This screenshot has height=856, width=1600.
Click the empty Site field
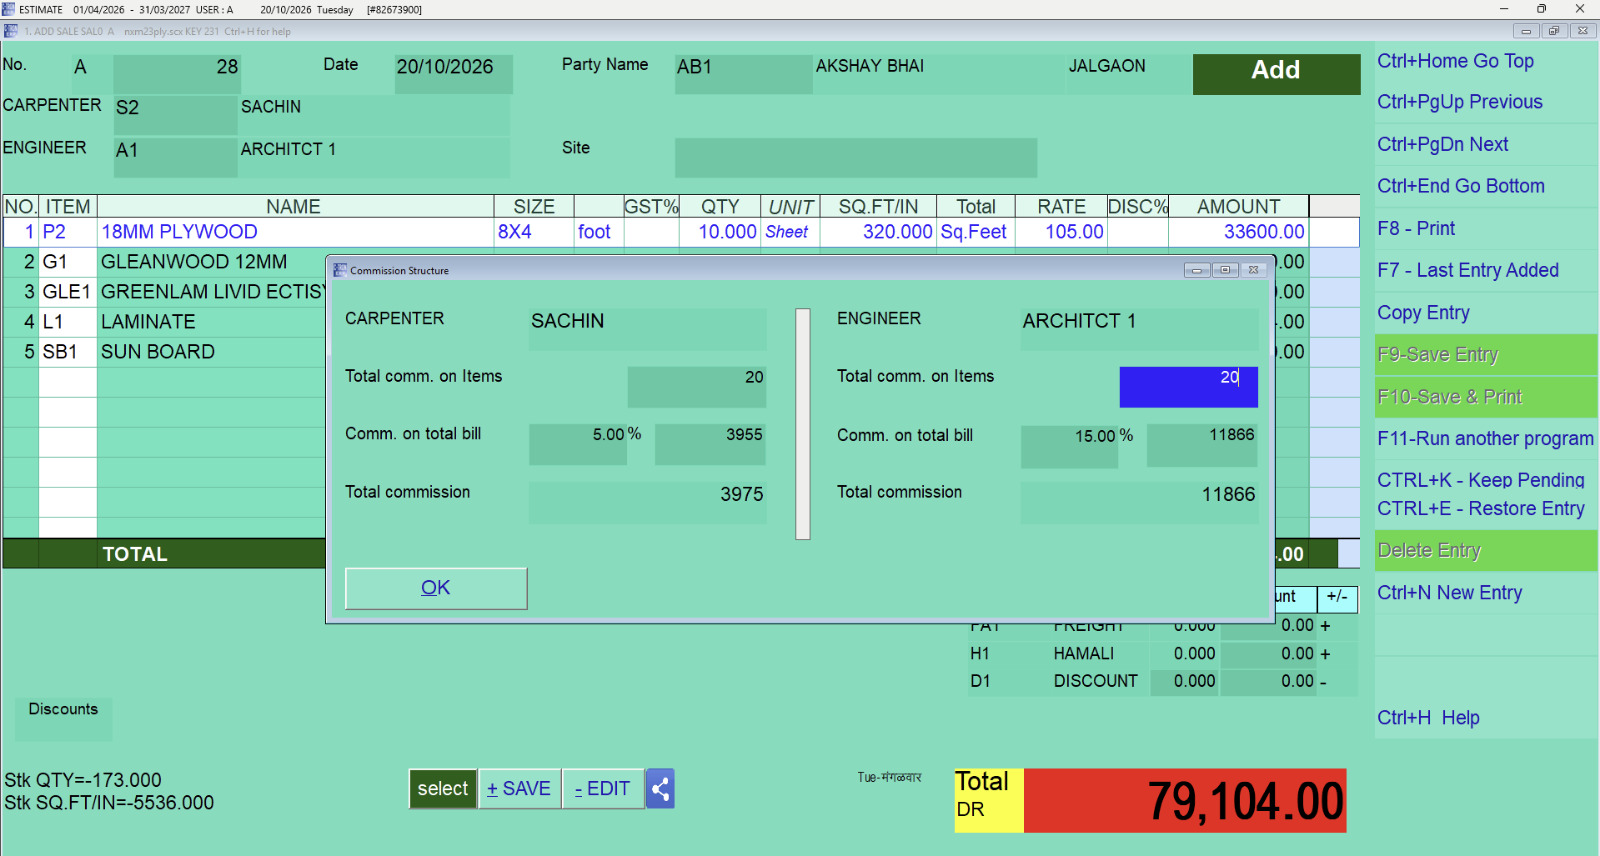coord(856,158)
